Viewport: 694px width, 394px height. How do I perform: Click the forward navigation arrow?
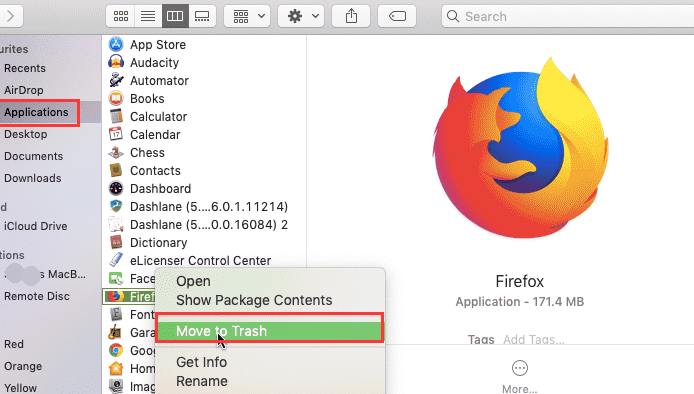11,16
